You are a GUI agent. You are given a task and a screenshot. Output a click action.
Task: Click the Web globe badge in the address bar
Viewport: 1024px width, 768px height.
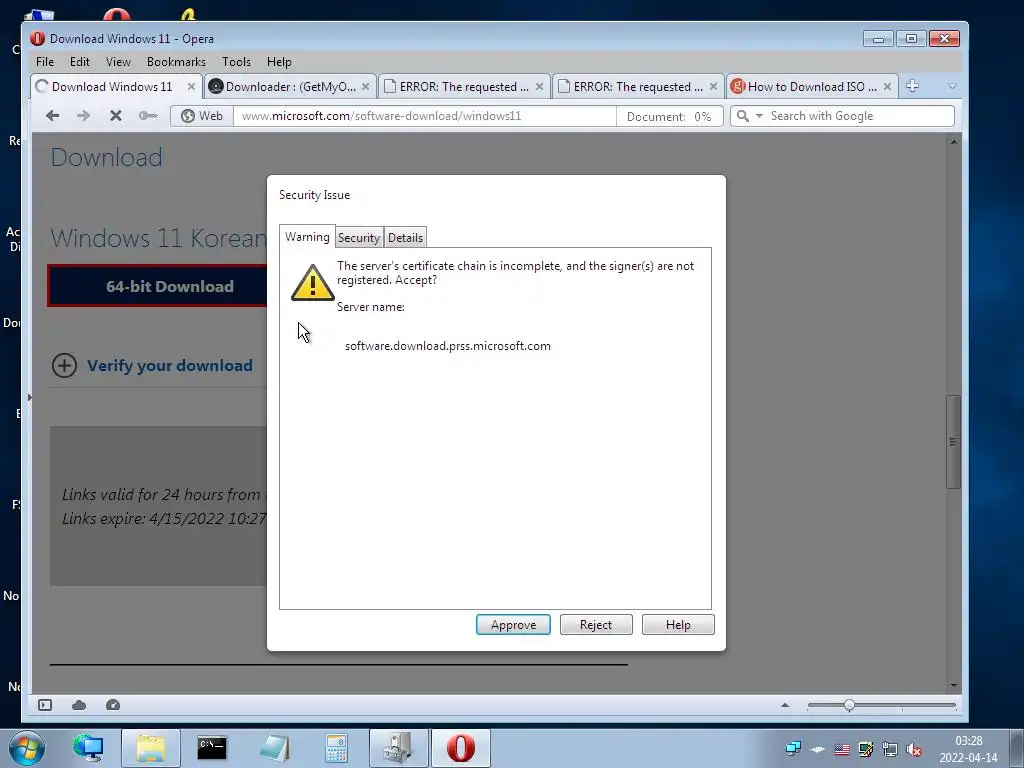coord(202,116)
